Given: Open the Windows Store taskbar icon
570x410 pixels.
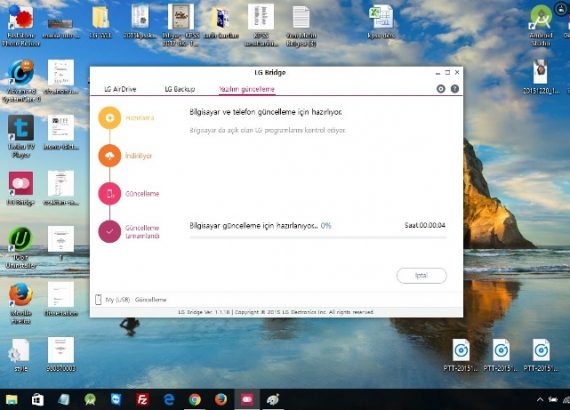Looking at the screenshot, I should (37, 400).
